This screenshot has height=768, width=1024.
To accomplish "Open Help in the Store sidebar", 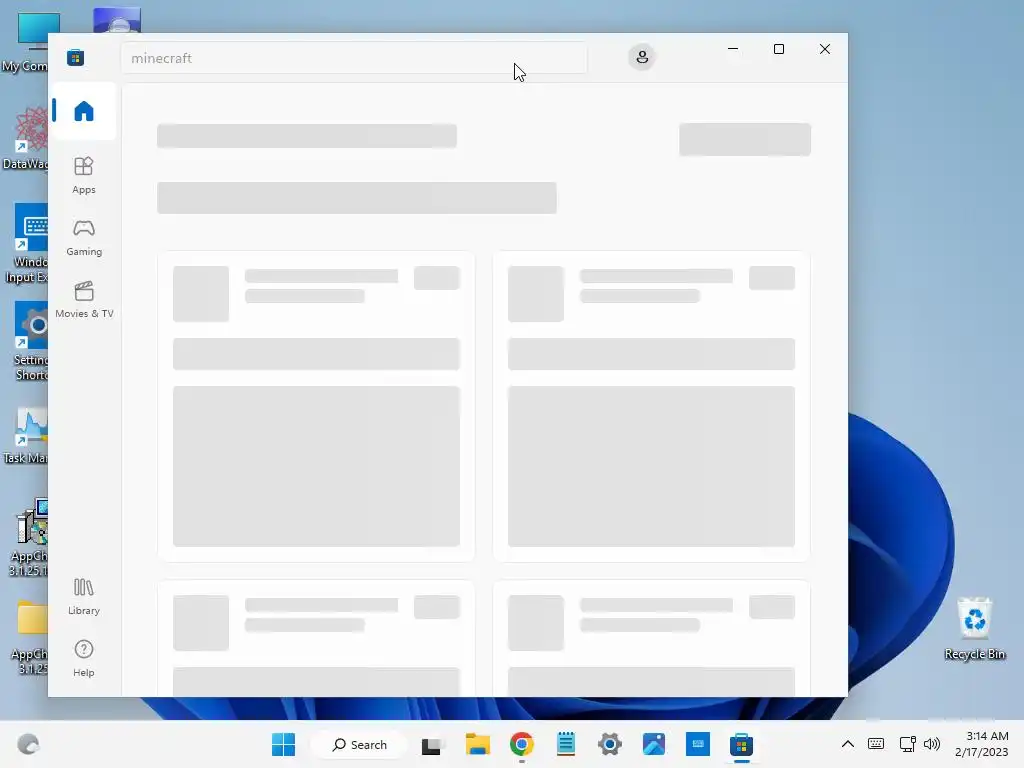I will pos(84,658).
